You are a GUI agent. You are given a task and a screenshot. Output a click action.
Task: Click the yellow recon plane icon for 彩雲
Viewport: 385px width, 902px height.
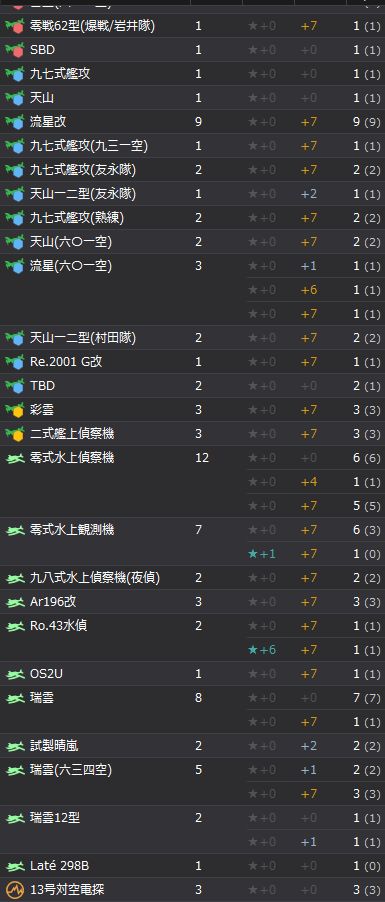(14, 410)
